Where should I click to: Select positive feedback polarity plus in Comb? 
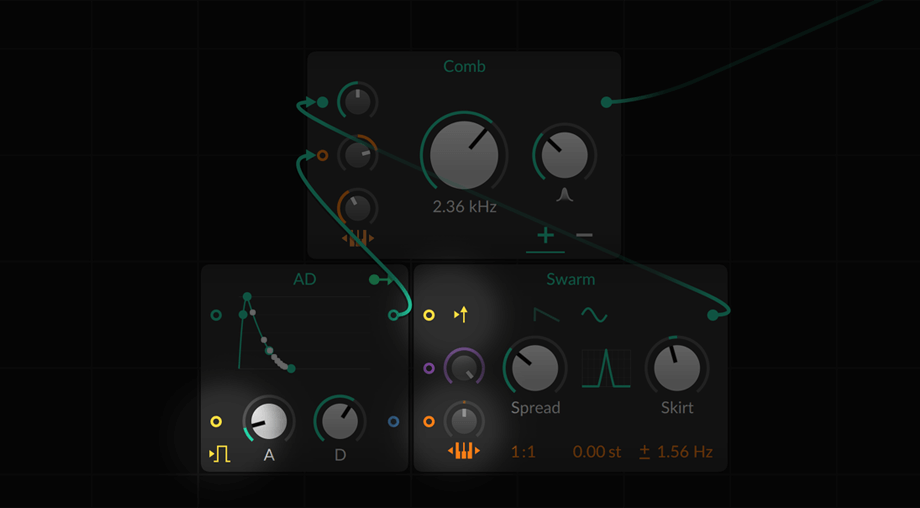(x=546, y=236)
